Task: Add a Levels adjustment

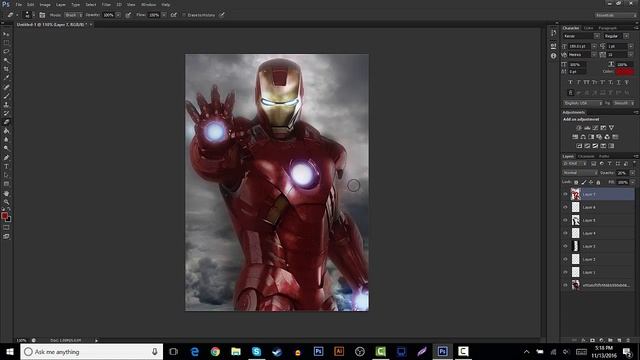Action: pos(587,128)
